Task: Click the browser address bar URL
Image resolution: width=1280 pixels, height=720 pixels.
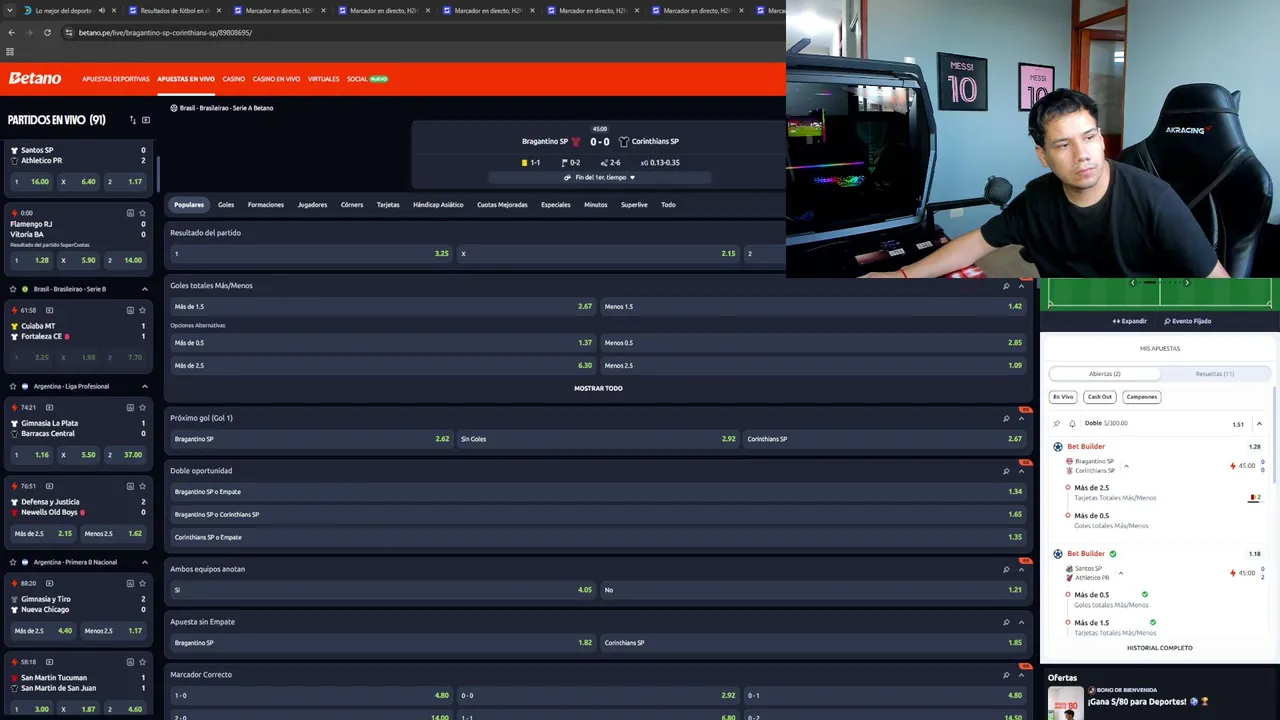Action: [165, 32]
